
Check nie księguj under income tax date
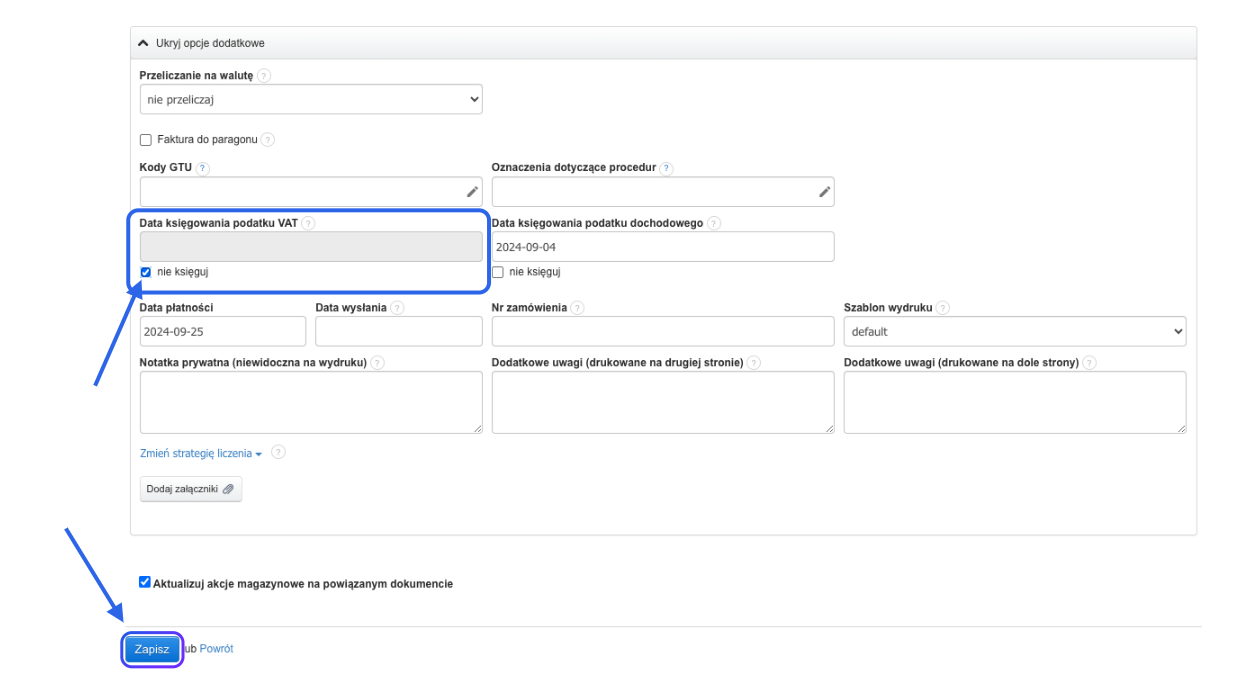(498, 272)
